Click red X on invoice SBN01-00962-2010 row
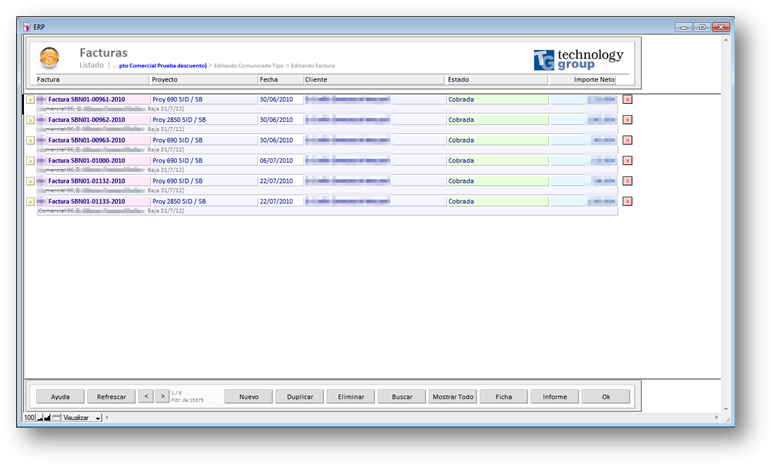 (627, 120)
